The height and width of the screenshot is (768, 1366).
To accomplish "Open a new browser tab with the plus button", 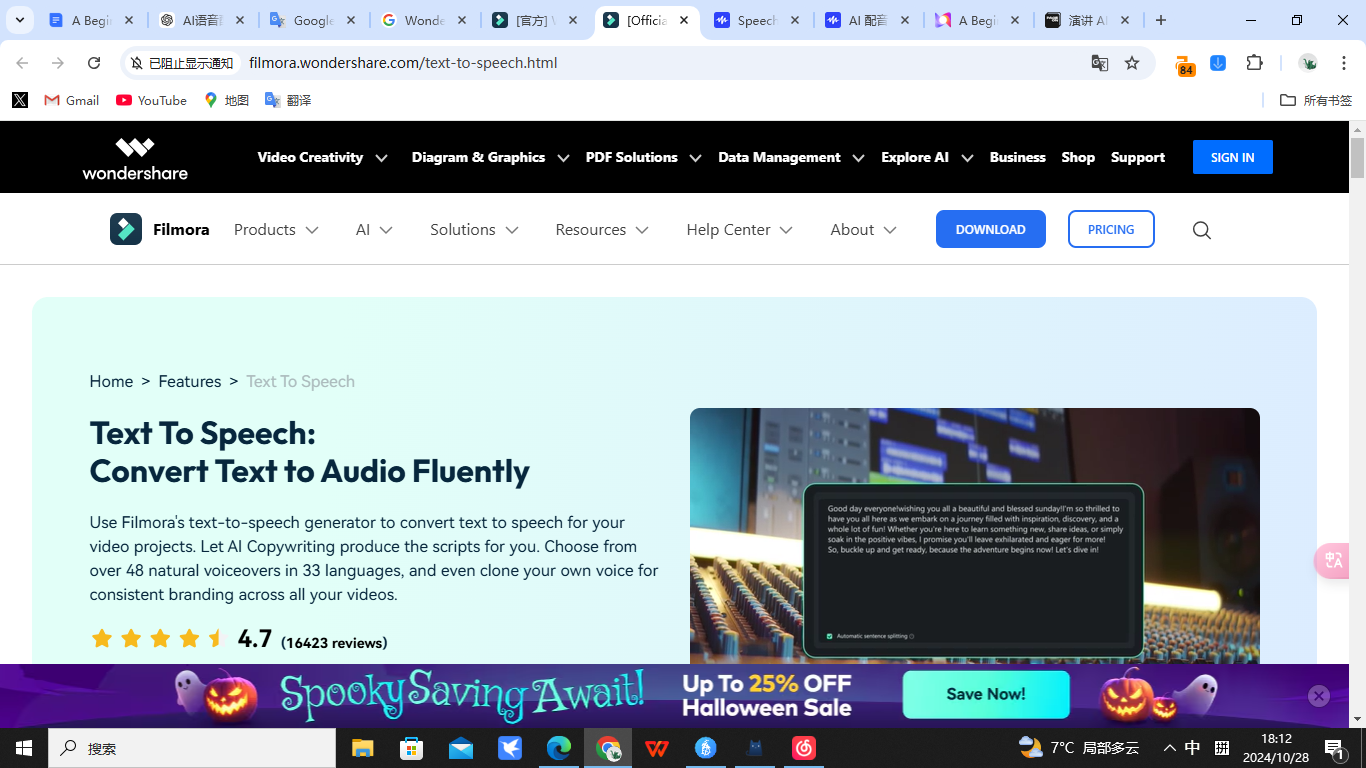I will point(1160,20).
